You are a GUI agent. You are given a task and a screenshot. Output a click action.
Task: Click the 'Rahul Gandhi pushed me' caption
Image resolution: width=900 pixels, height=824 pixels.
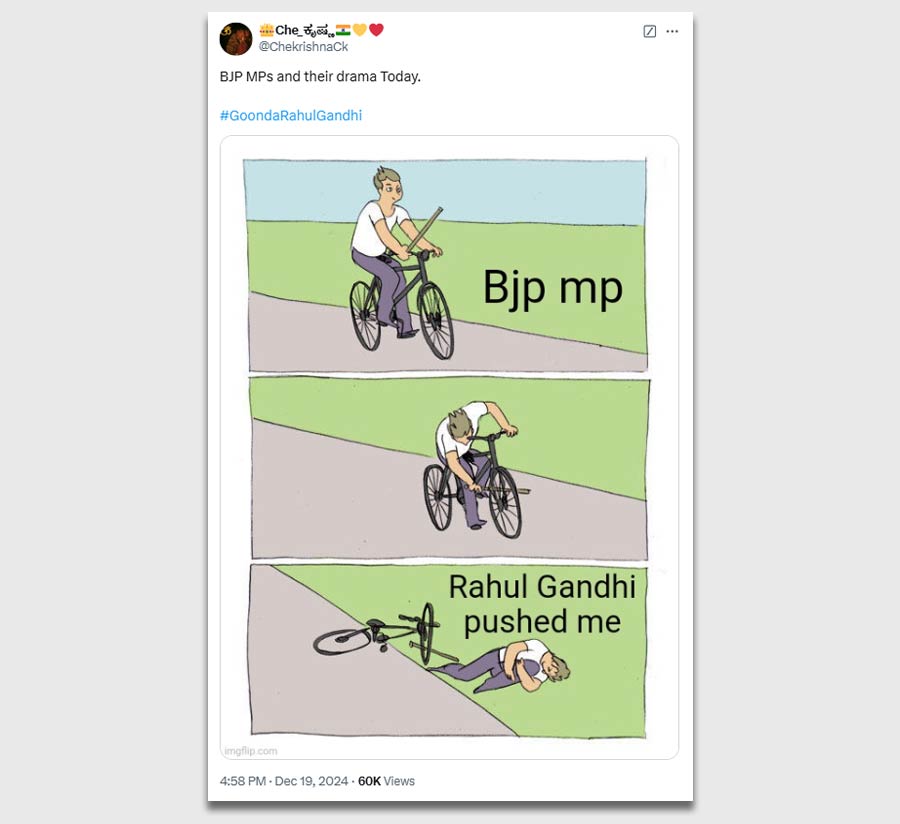tap(542, 604)
